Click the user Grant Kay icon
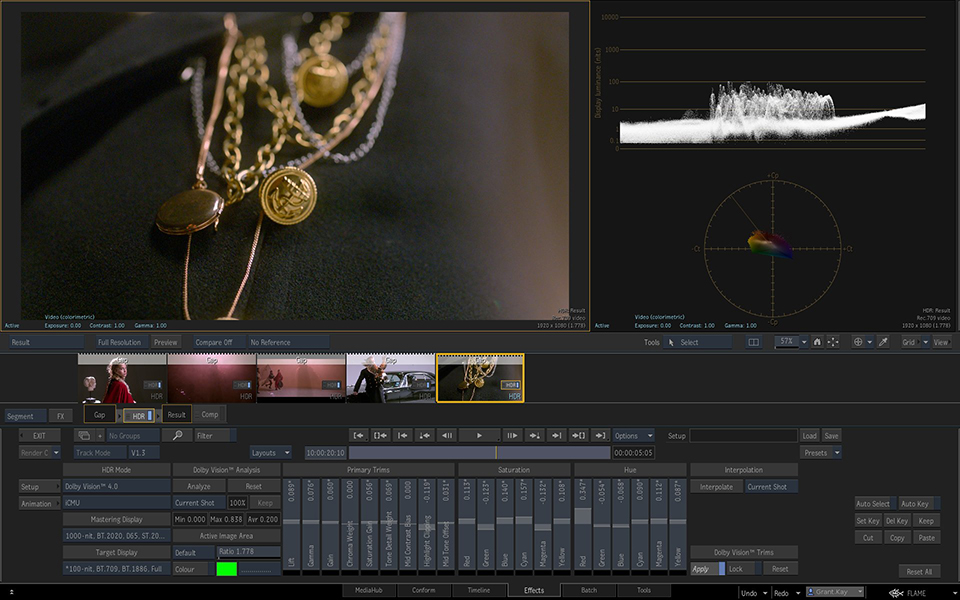Screen dimensions: 960x600 [x=811, y=592]
